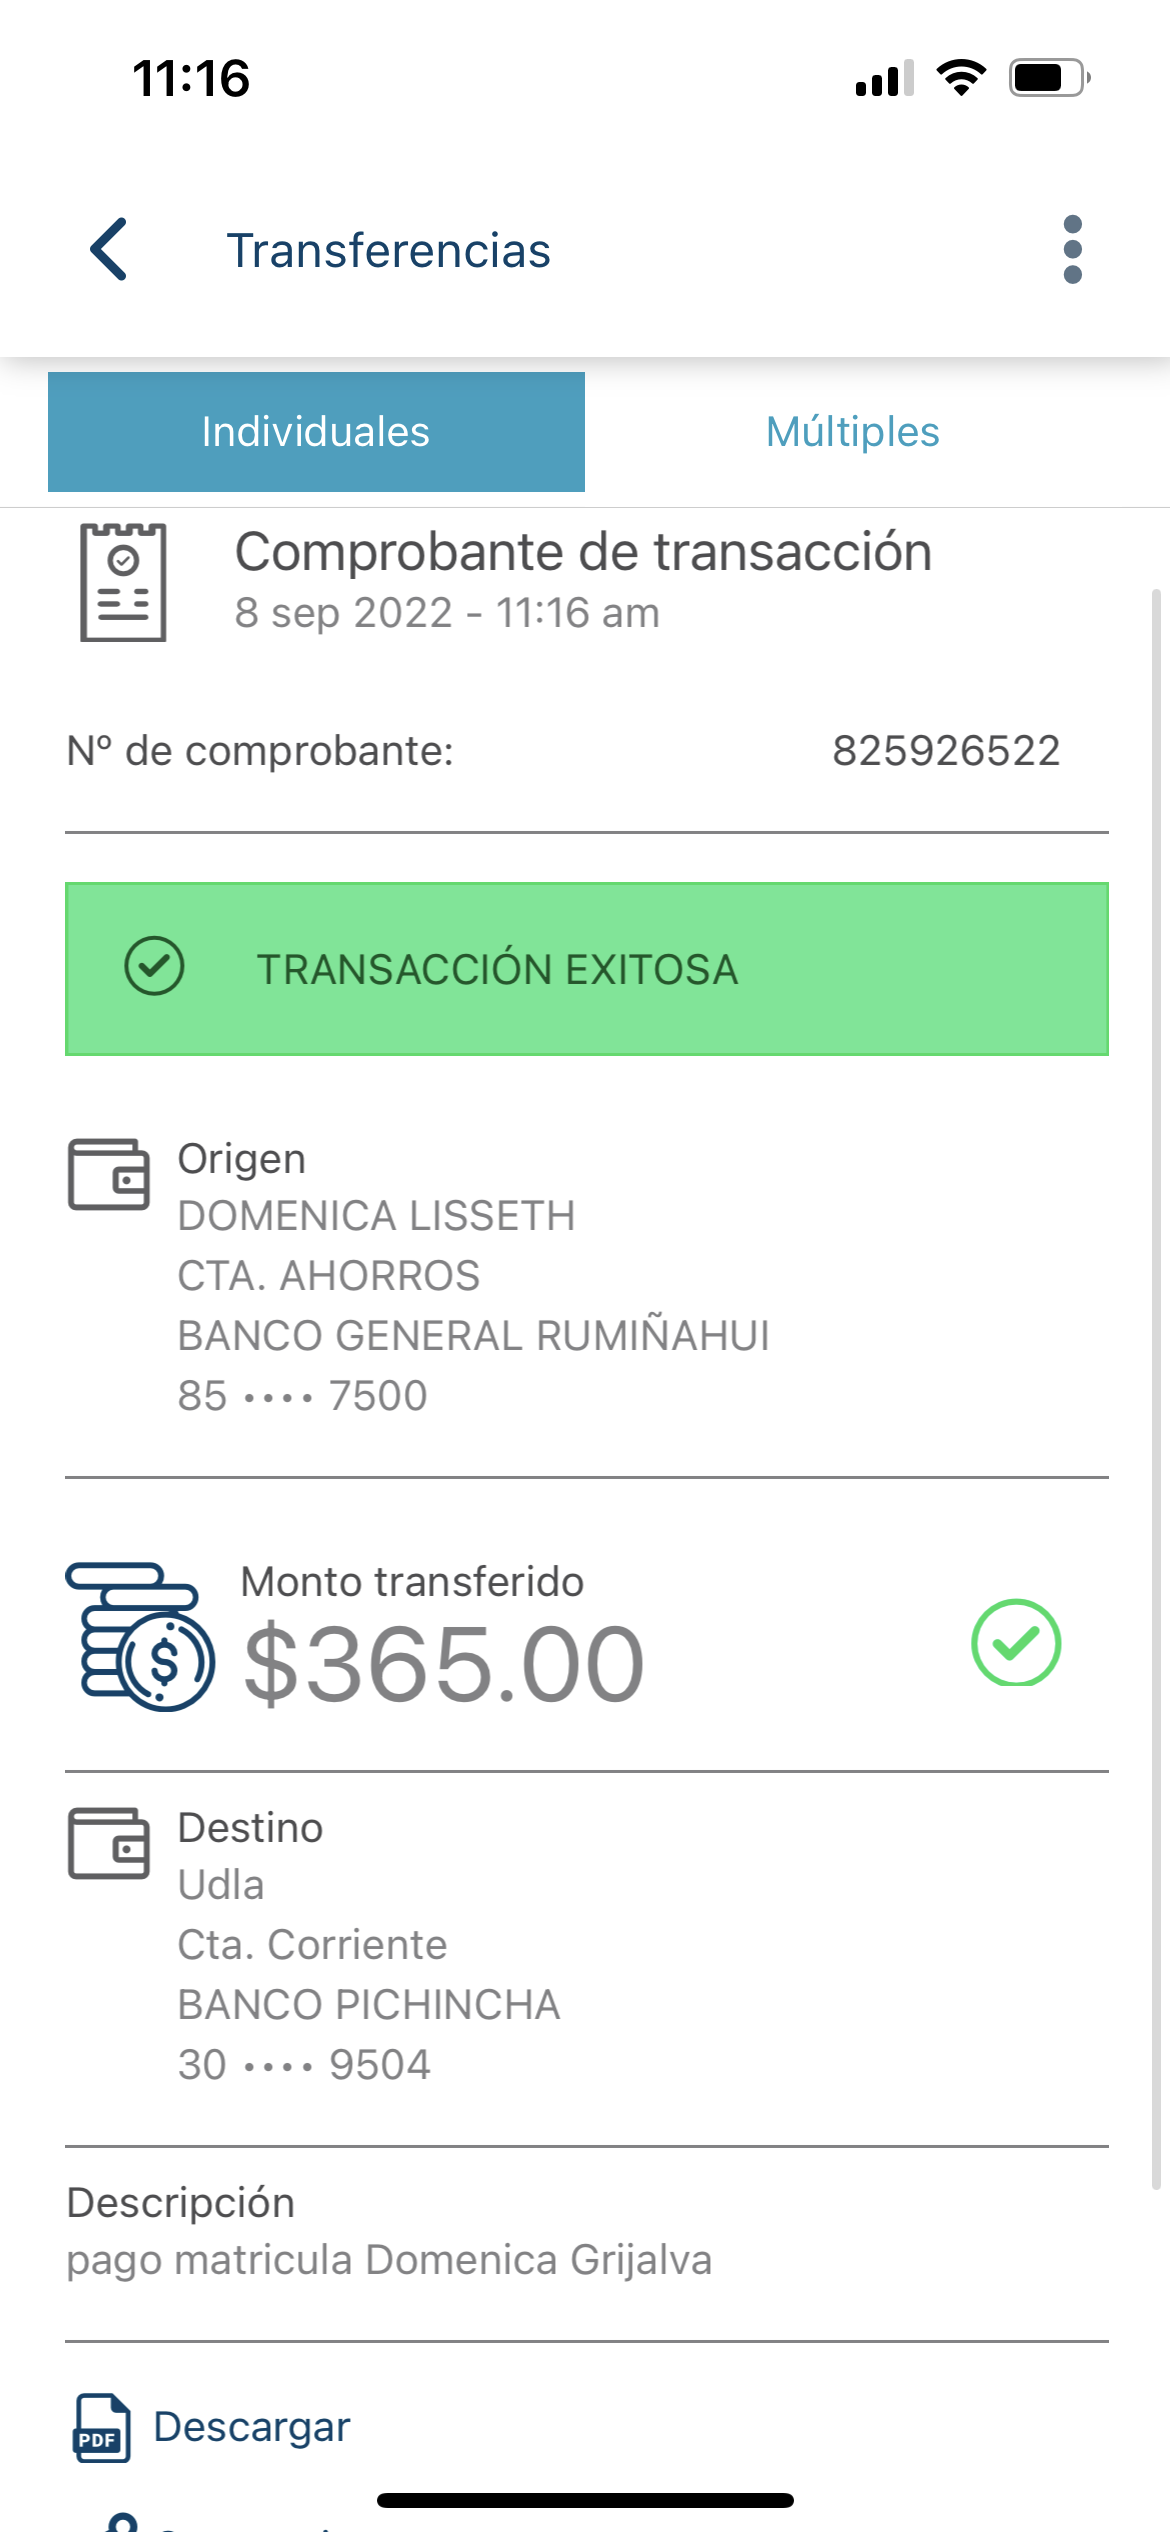
Task: Tap the home indicator bar
Action: point(585,2500)
